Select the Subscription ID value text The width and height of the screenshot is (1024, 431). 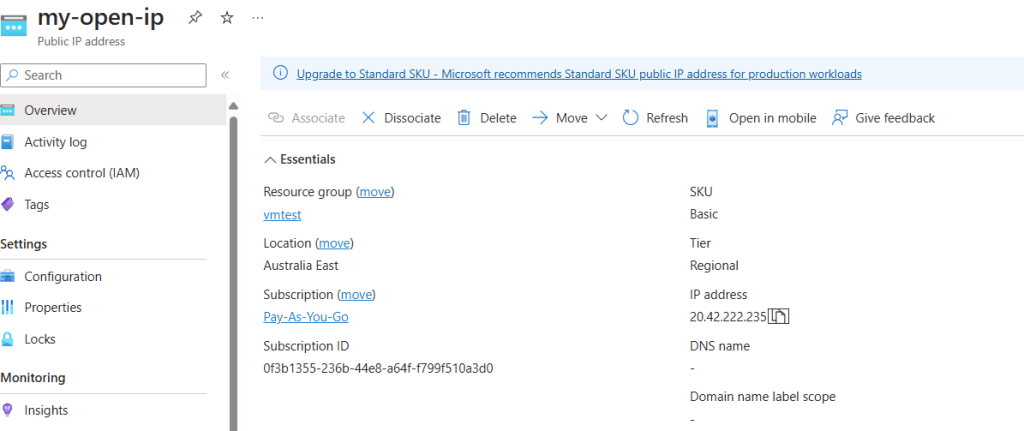coord(378,368)
